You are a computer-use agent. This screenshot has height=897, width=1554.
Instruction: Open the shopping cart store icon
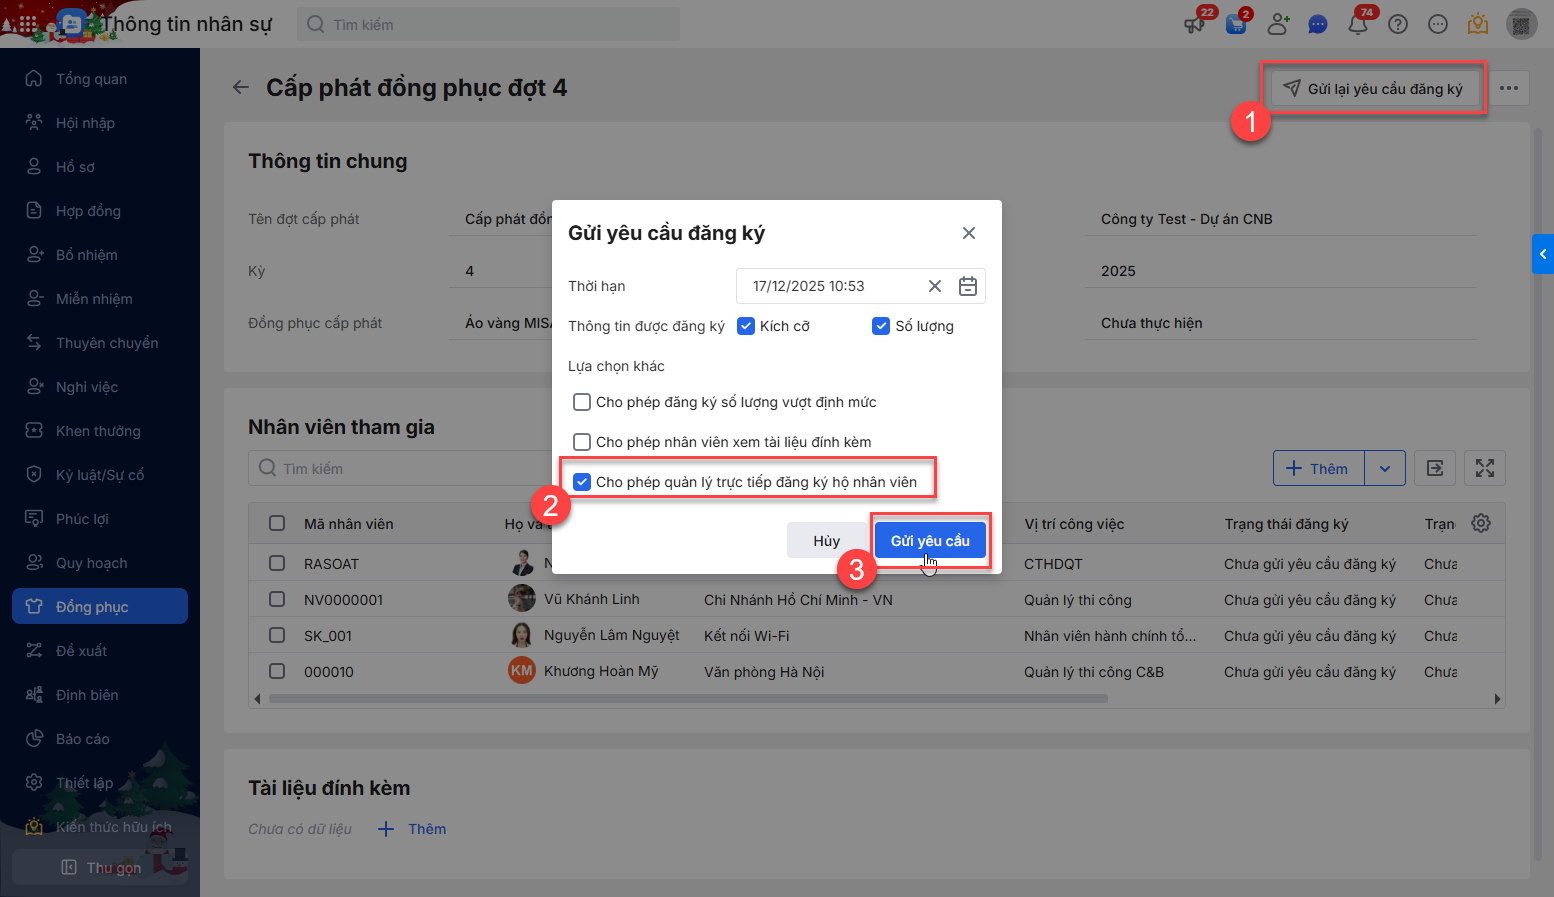tap(1236, 24)
